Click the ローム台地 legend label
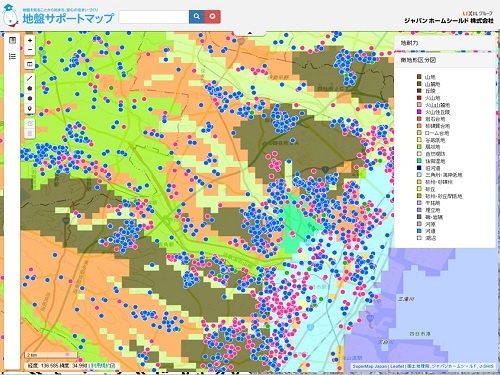 (437, 133)
